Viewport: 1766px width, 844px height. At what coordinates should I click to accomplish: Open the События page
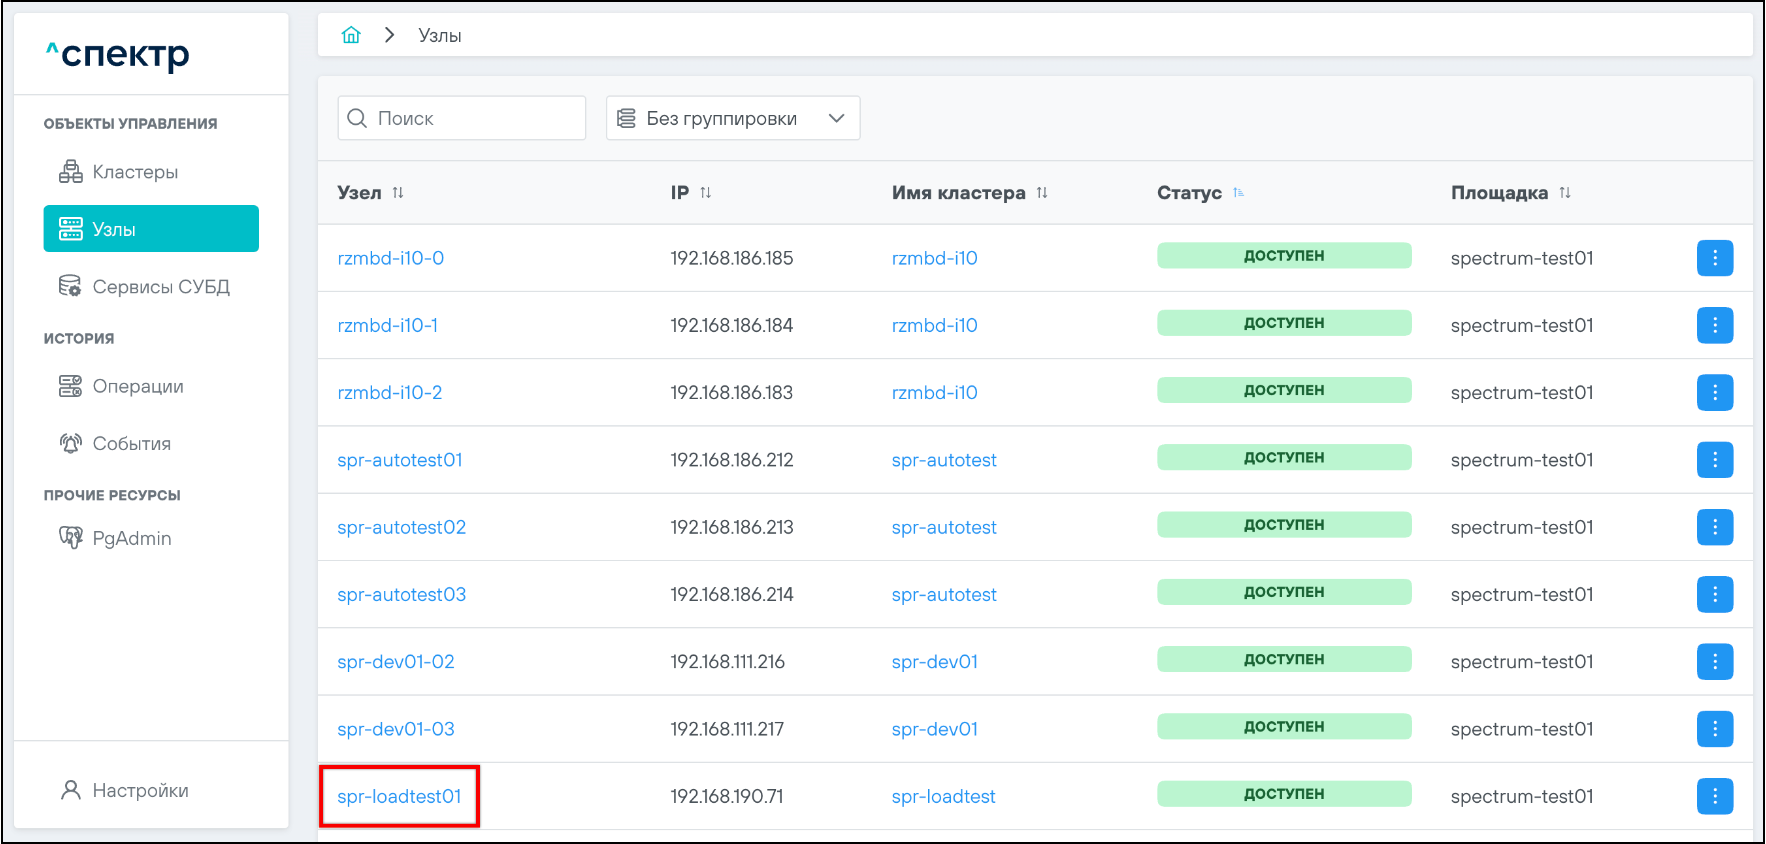click(x=131, y=444)
